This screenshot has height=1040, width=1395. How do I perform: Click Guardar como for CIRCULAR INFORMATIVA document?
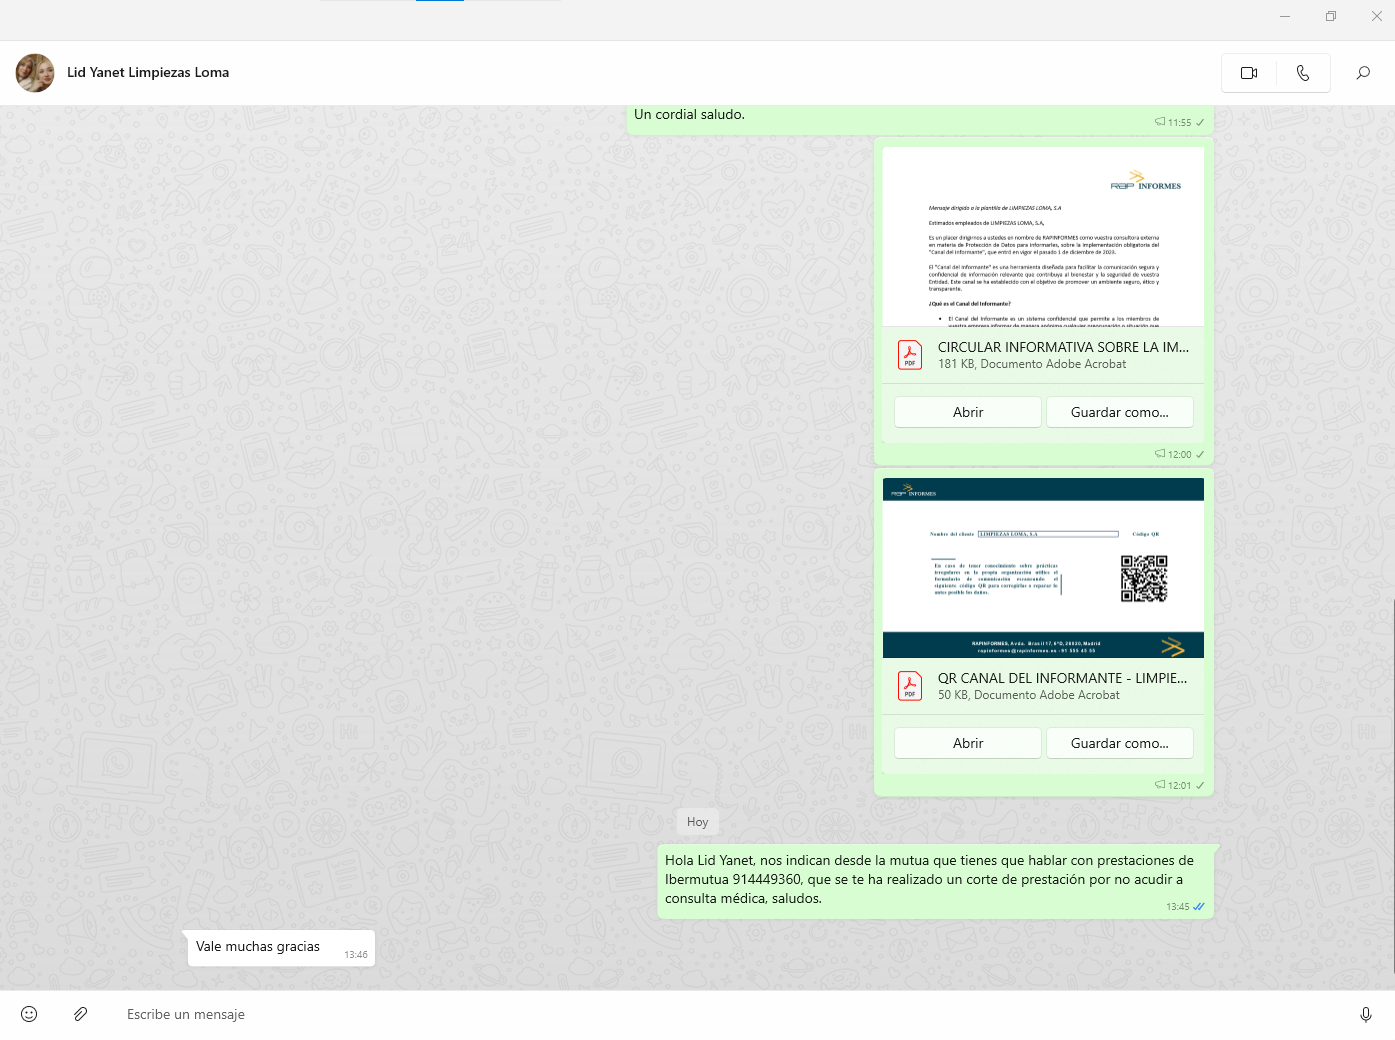coord(1119,412)
